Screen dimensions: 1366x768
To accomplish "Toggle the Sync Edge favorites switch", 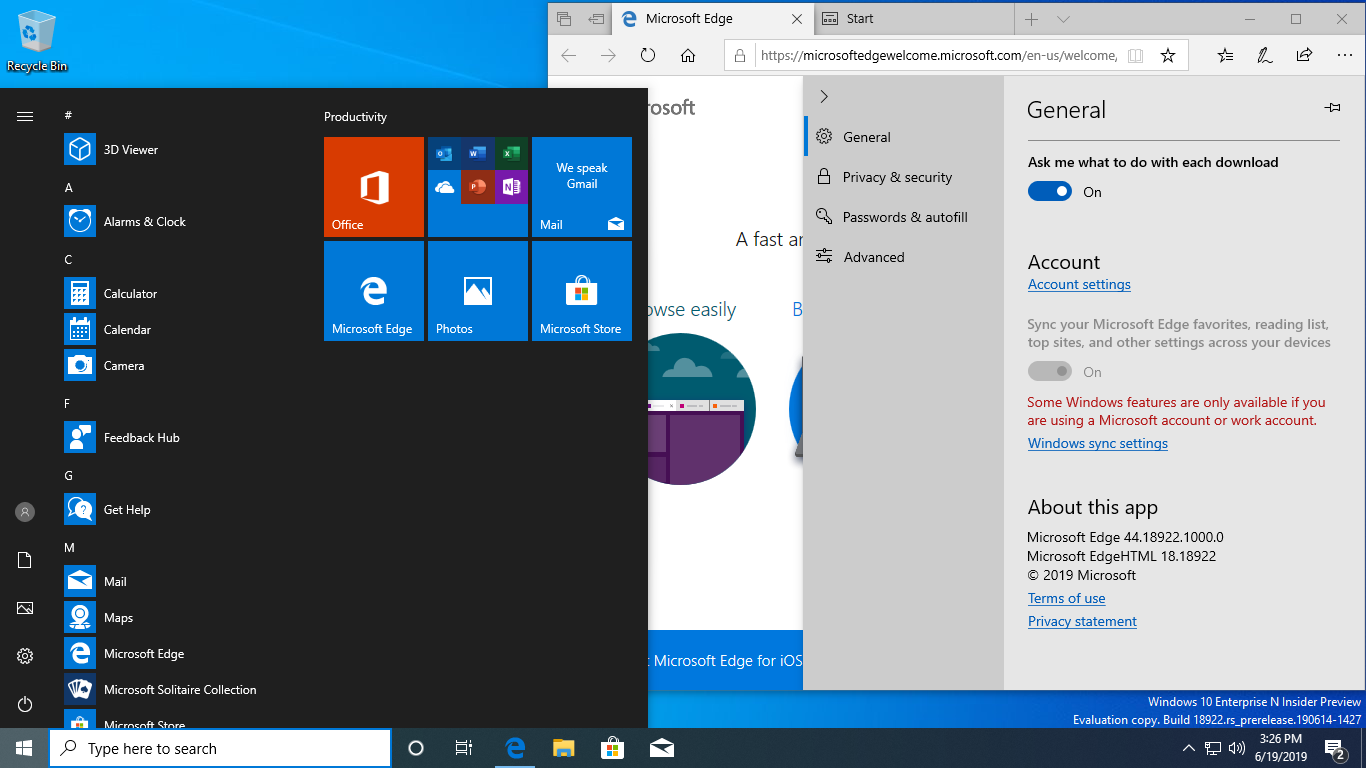I will click(x=1049, y=371).
